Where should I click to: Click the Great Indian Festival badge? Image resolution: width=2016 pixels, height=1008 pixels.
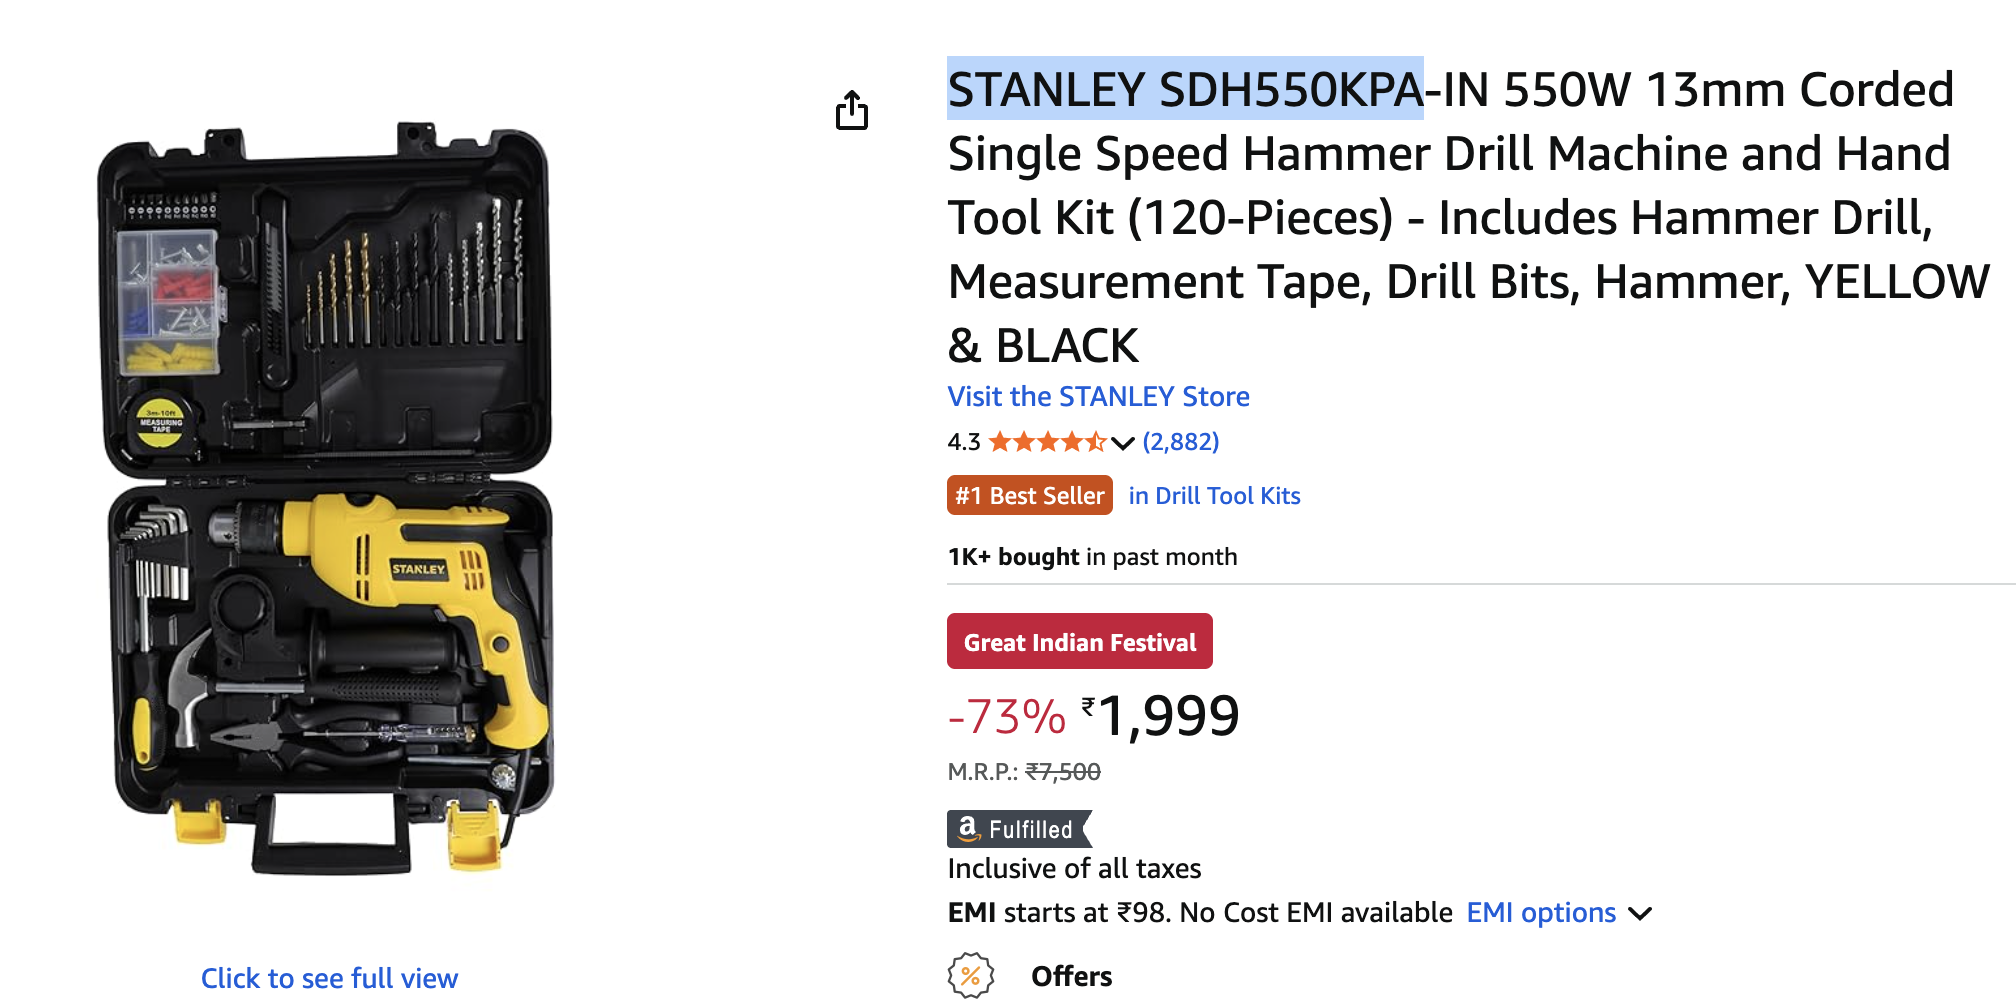coord(1079,642)
